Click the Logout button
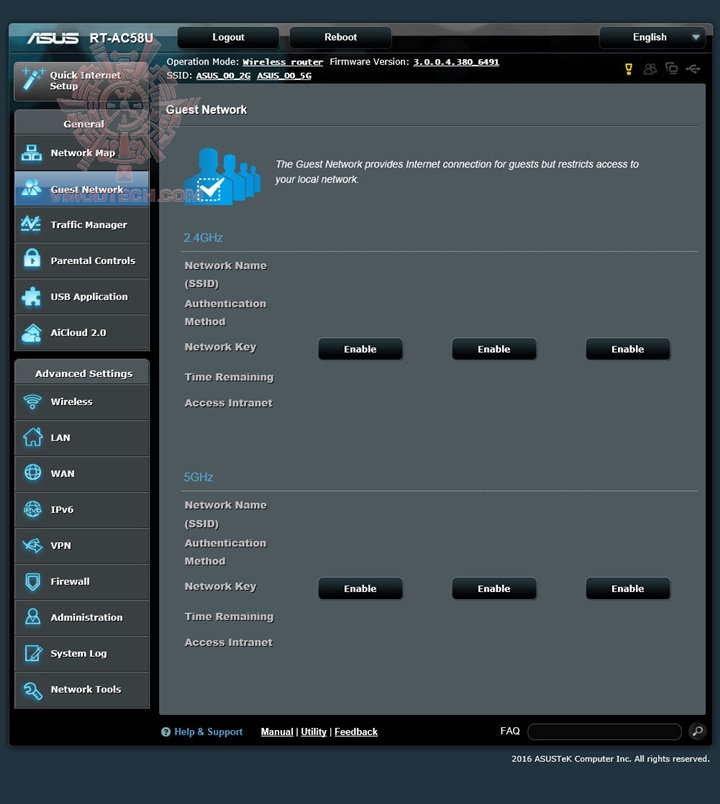Screen dimensions: 720x804 (x=228, y=37)
